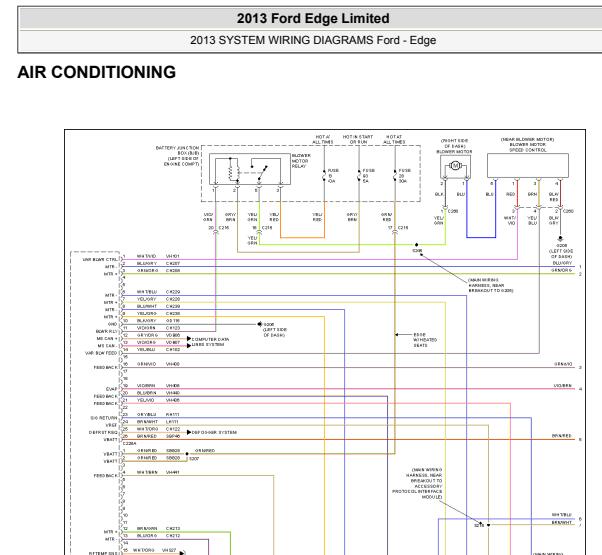Click the 'BLOWER MOTOR SPEED CONTROL' label

click(528, 147)
